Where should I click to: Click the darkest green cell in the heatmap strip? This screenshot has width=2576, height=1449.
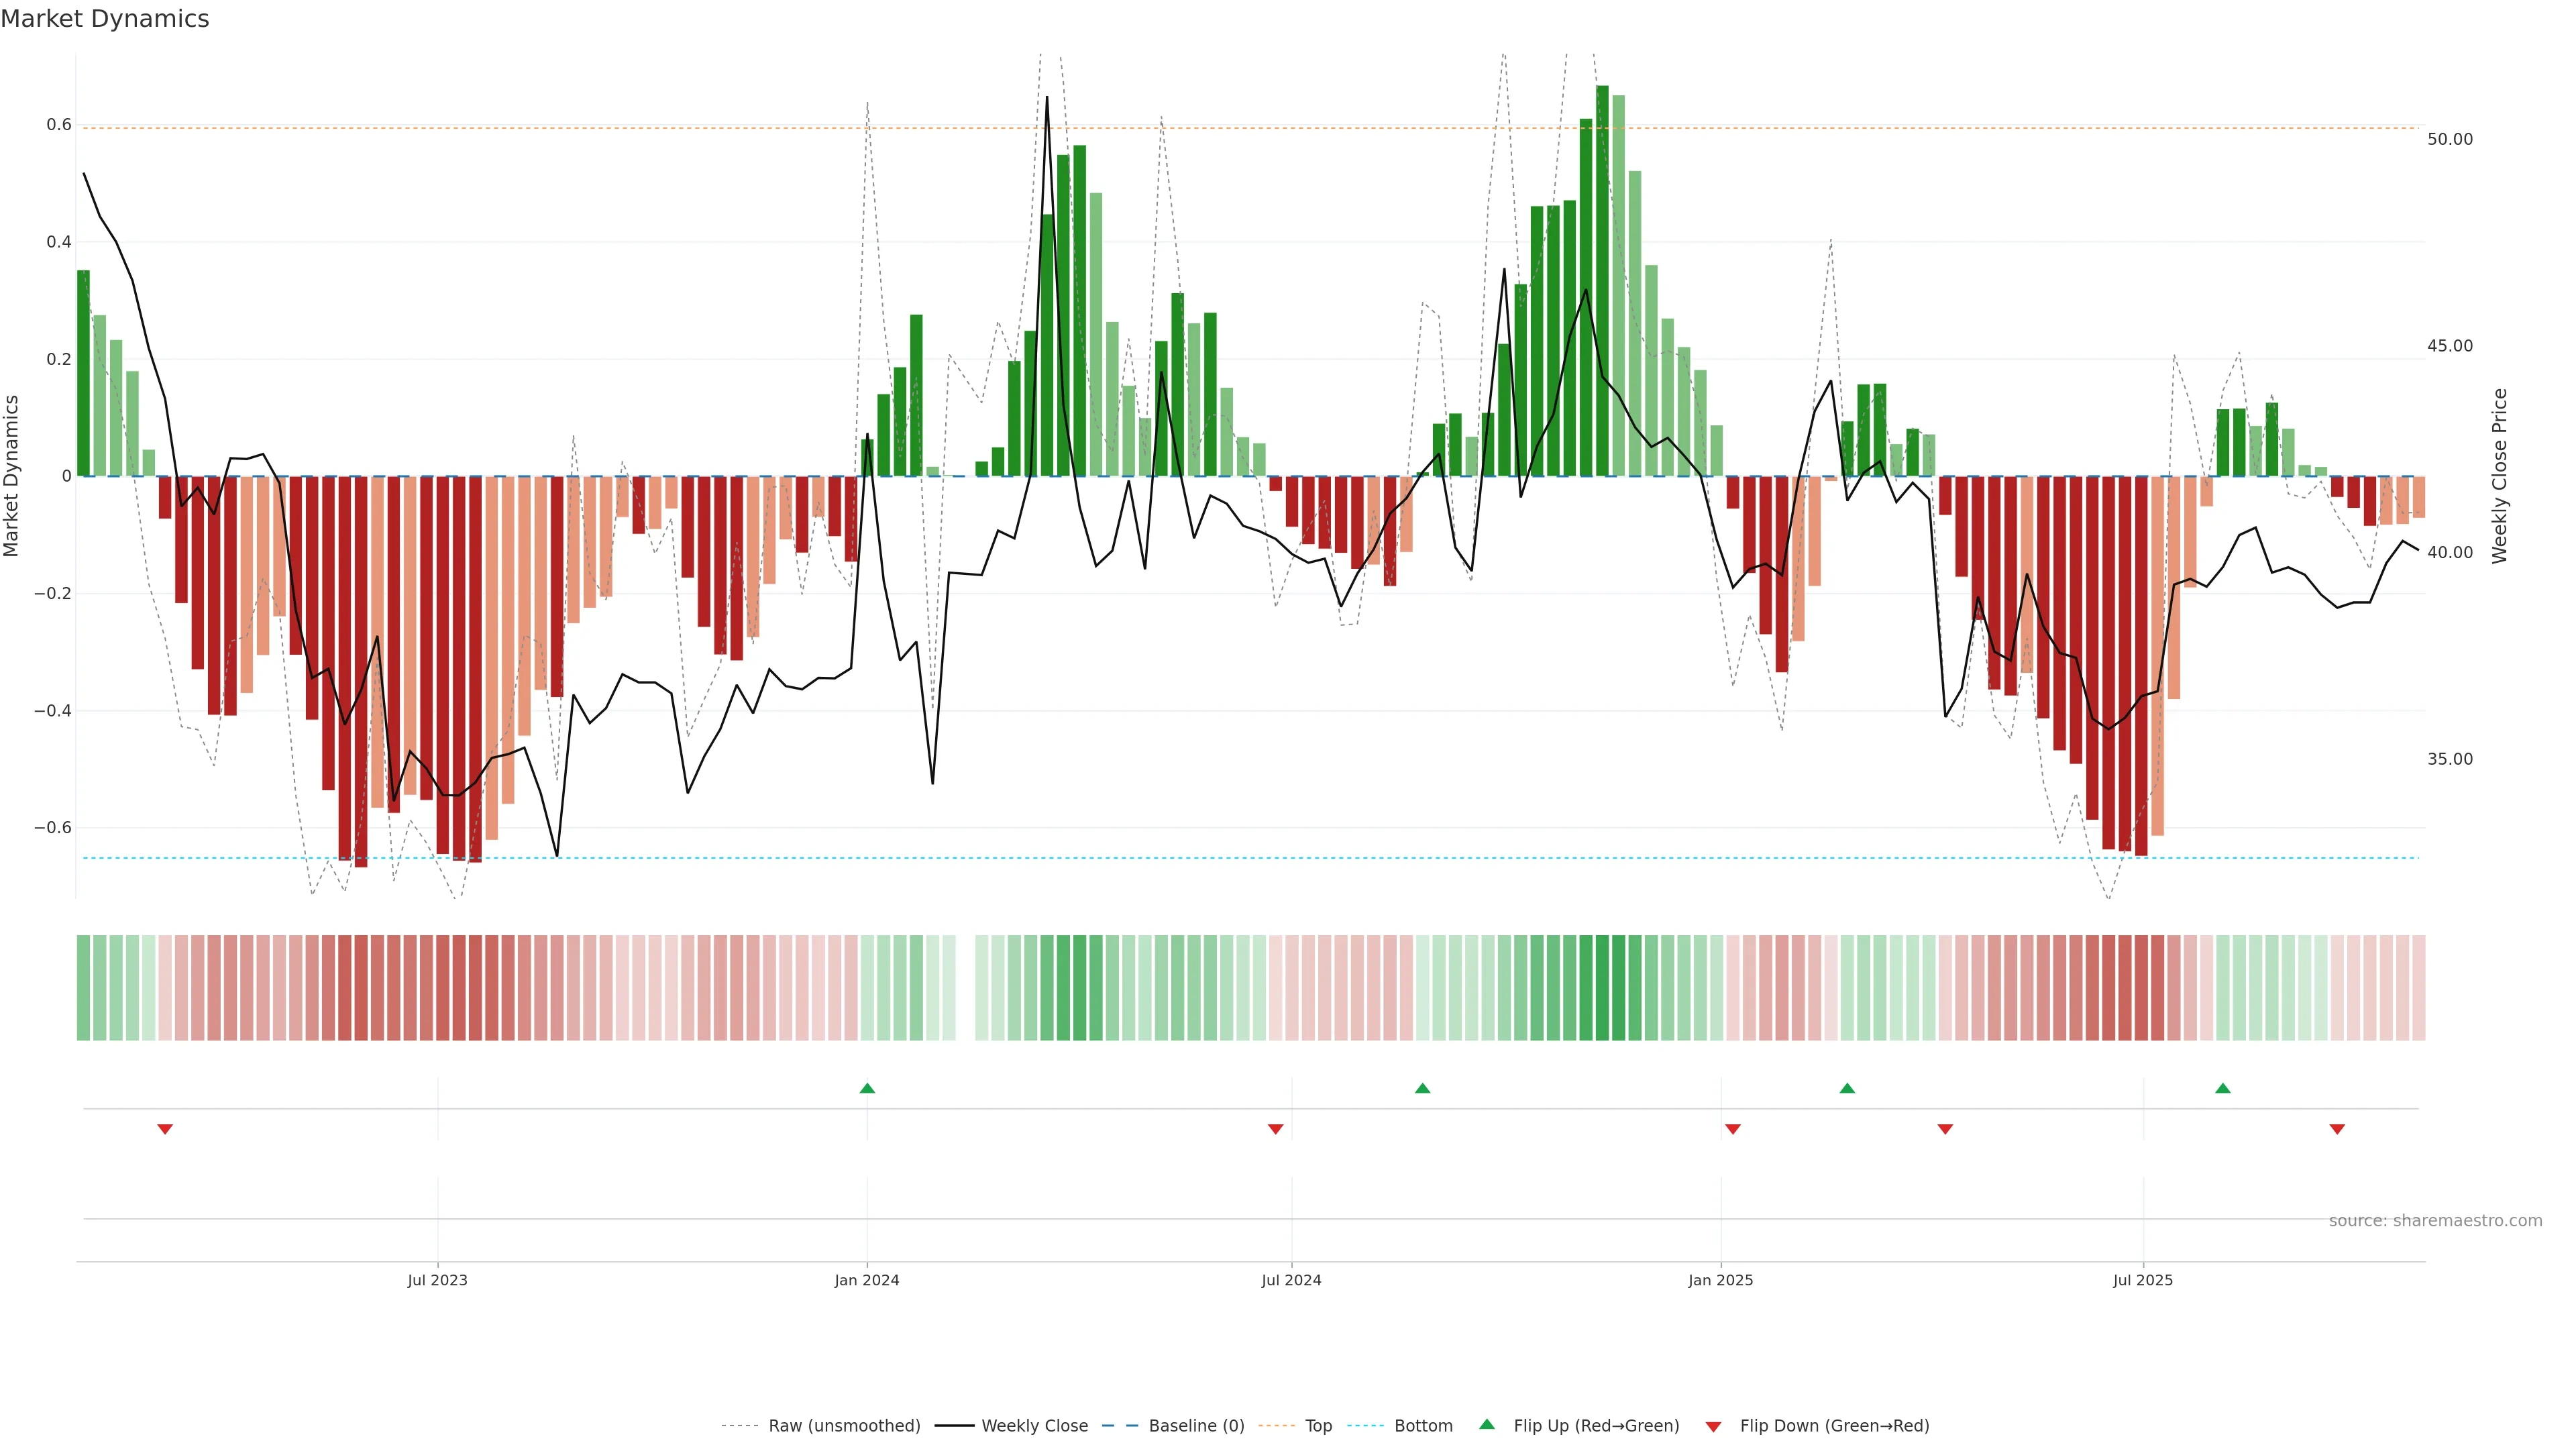(x=1602, y=988)
